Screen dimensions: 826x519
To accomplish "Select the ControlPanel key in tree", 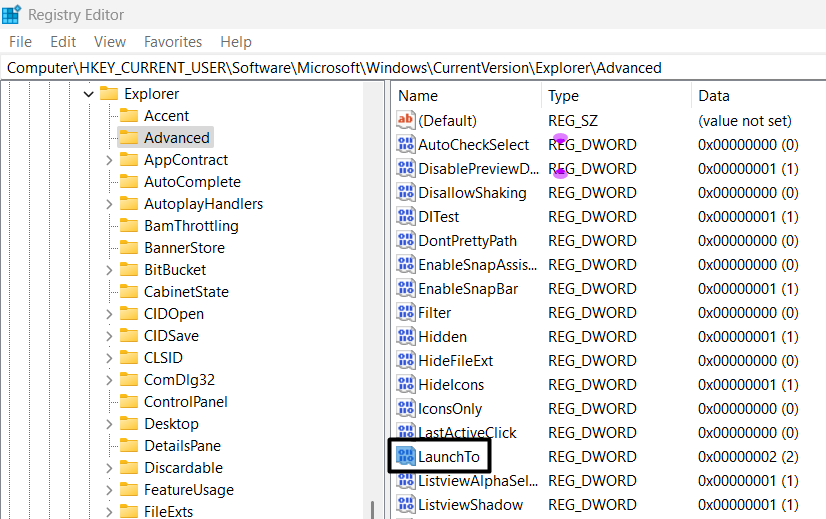I will point(185,402).
